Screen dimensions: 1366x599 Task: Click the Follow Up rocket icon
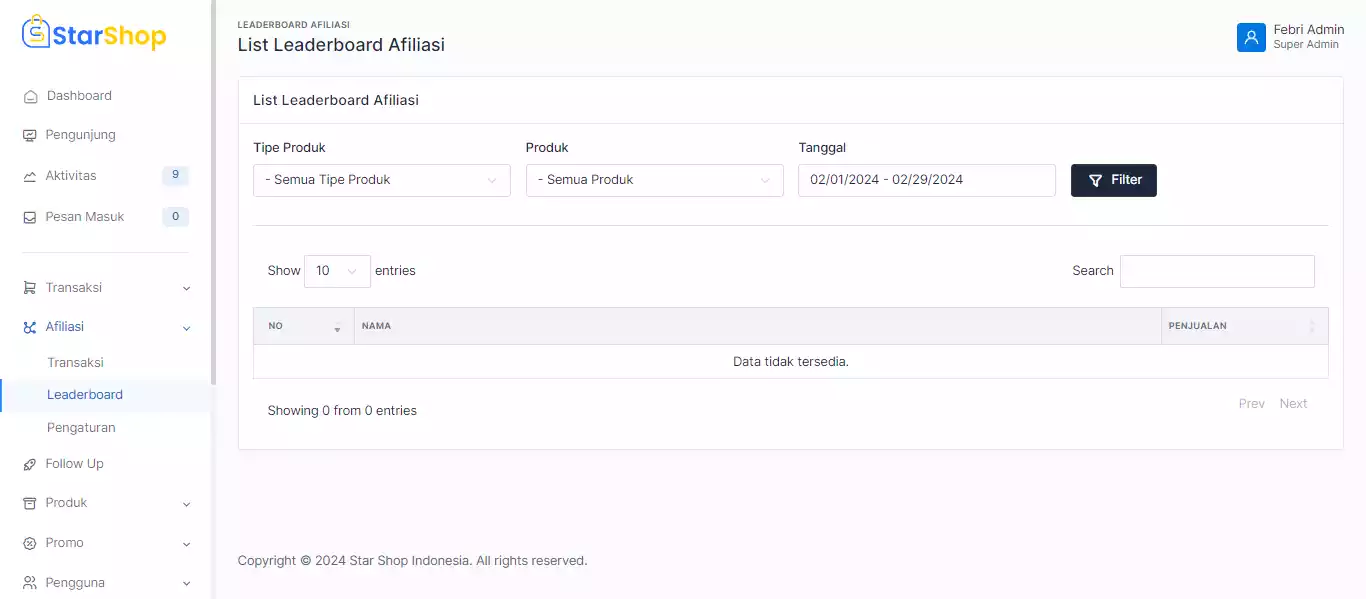(x=30, y=465)
